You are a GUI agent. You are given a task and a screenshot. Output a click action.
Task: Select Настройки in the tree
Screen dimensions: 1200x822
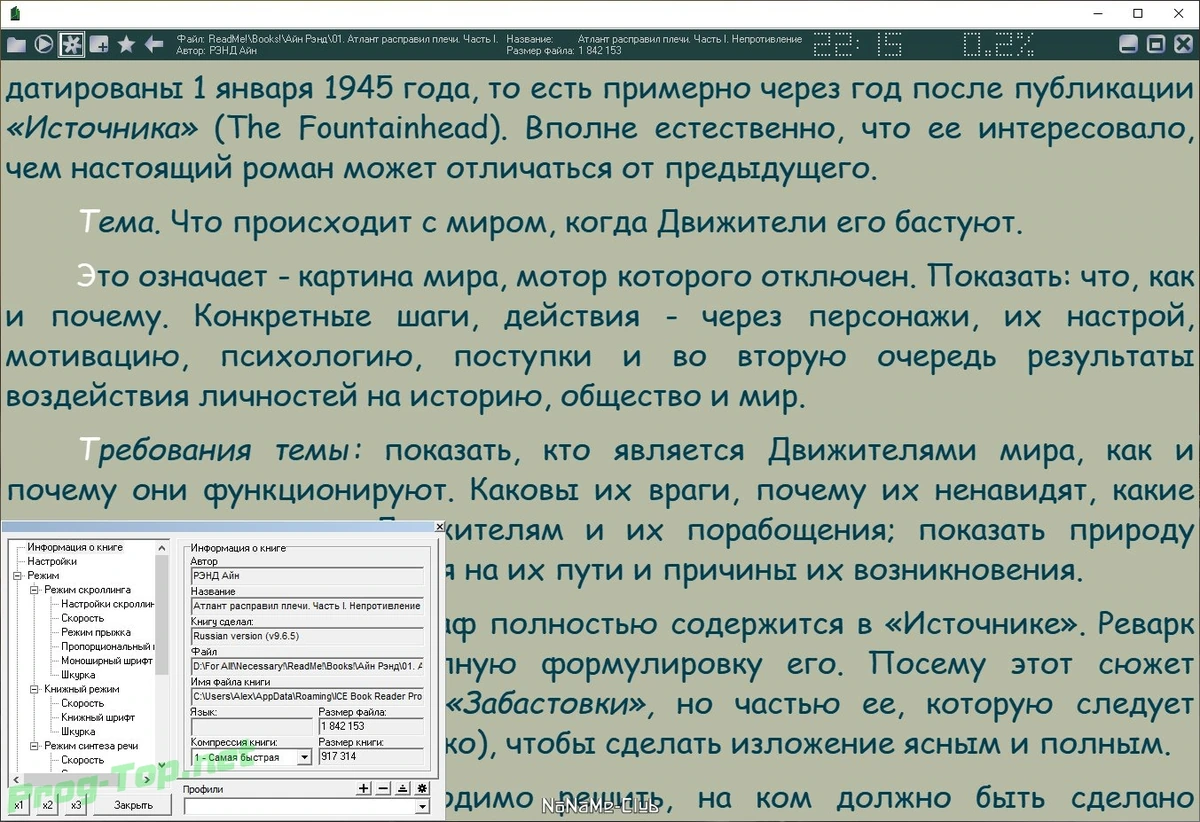click(52, 561)
